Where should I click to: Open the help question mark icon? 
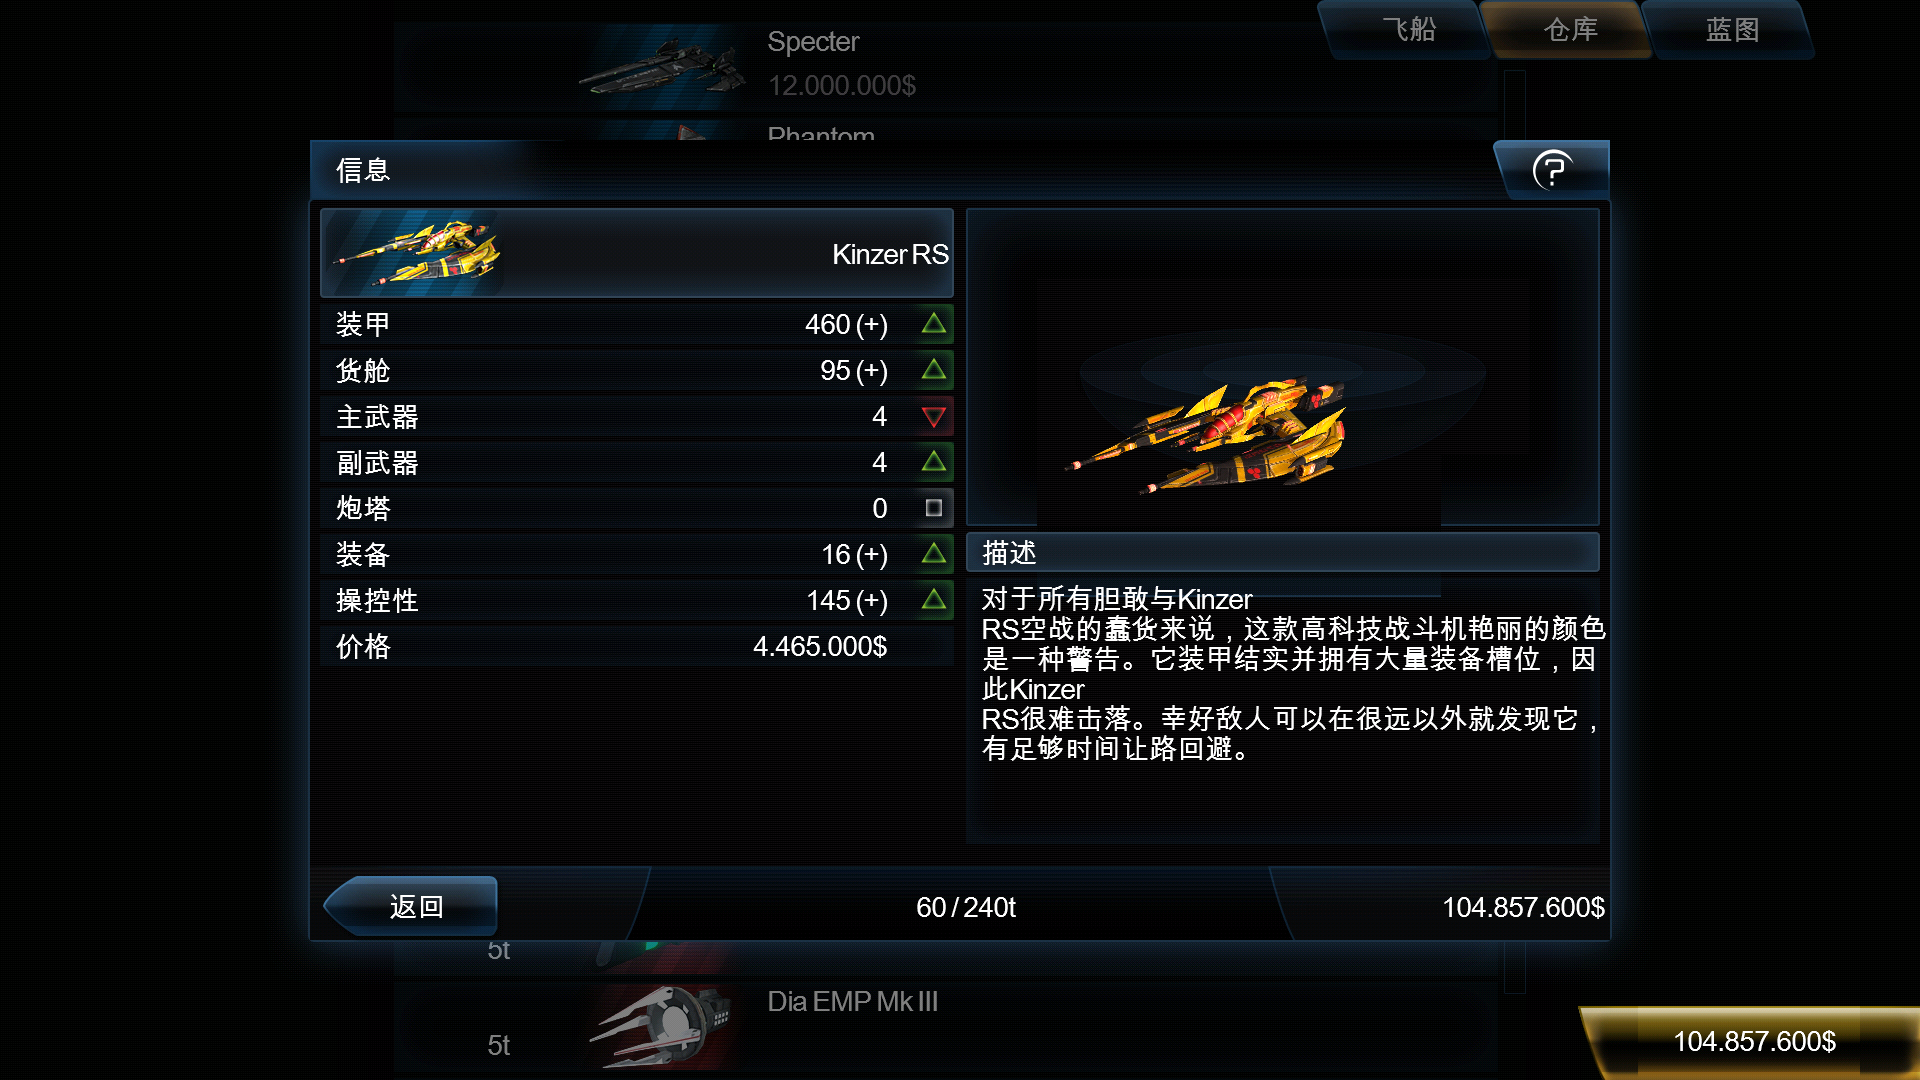pyautogui.click(x=1552, y=170)
